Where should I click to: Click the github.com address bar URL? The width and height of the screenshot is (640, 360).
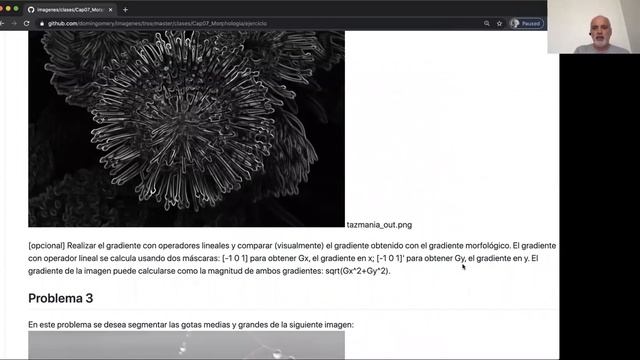tap(157, 24)
